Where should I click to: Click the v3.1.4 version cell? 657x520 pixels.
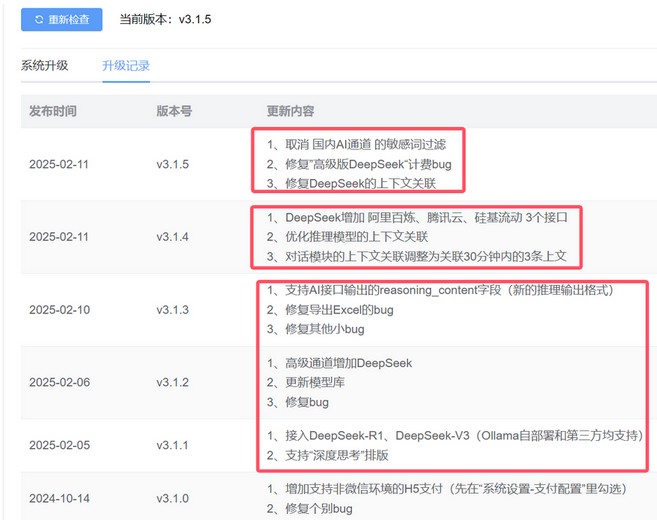click(x=173, y=237)
